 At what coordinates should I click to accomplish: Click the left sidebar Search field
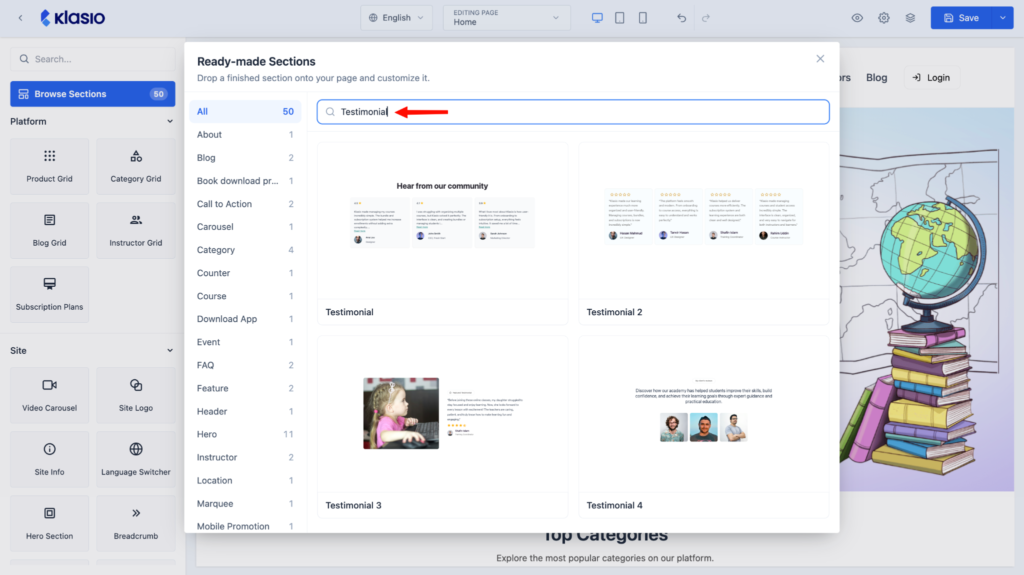93,59
